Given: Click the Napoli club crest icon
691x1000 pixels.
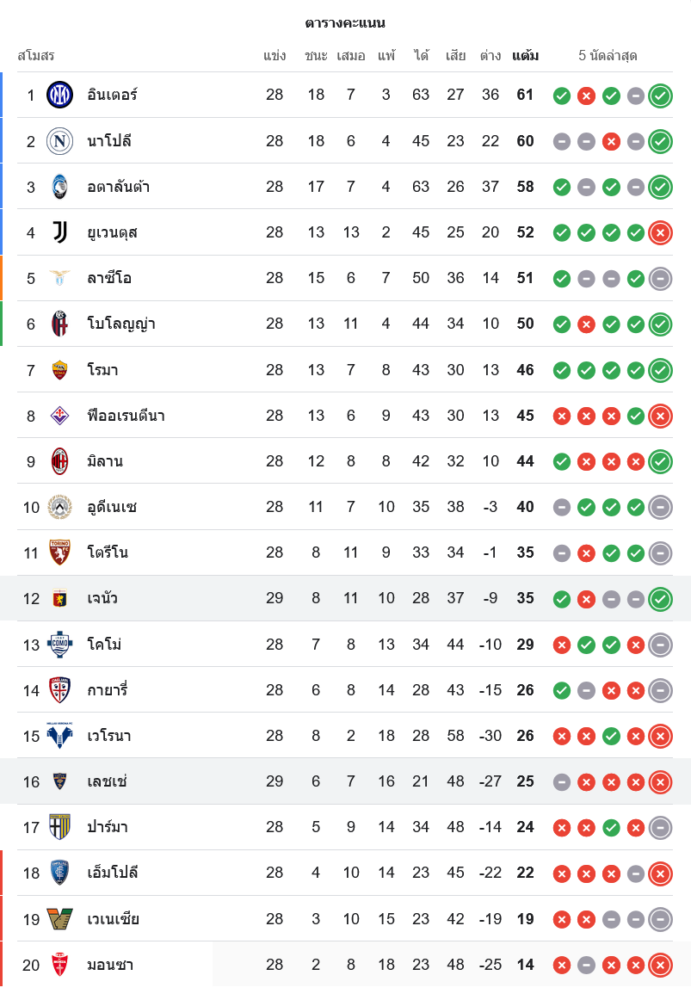Looking at the screenshot, I should pyautogui.click(x=60, y=141).
